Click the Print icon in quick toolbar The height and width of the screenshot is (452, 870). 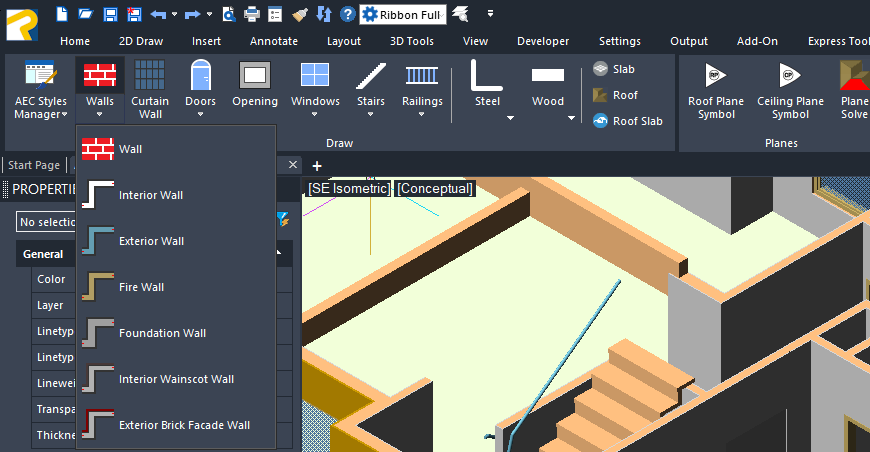pyautogui.click(x=252, y=14)
